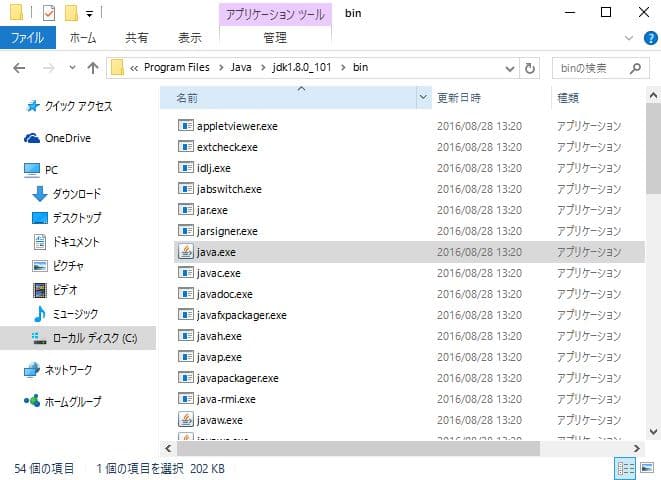Click the Properties icon in title bar
This screenshot has height=480, width=661.
[x=49, y=13]
